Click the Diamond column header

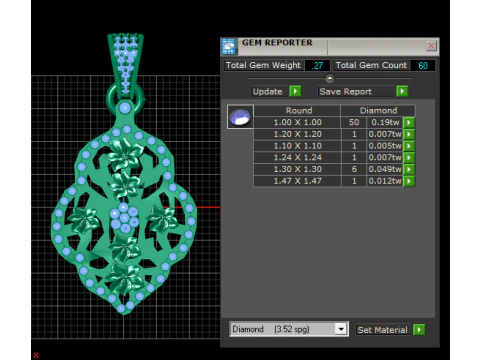[378, 111]
